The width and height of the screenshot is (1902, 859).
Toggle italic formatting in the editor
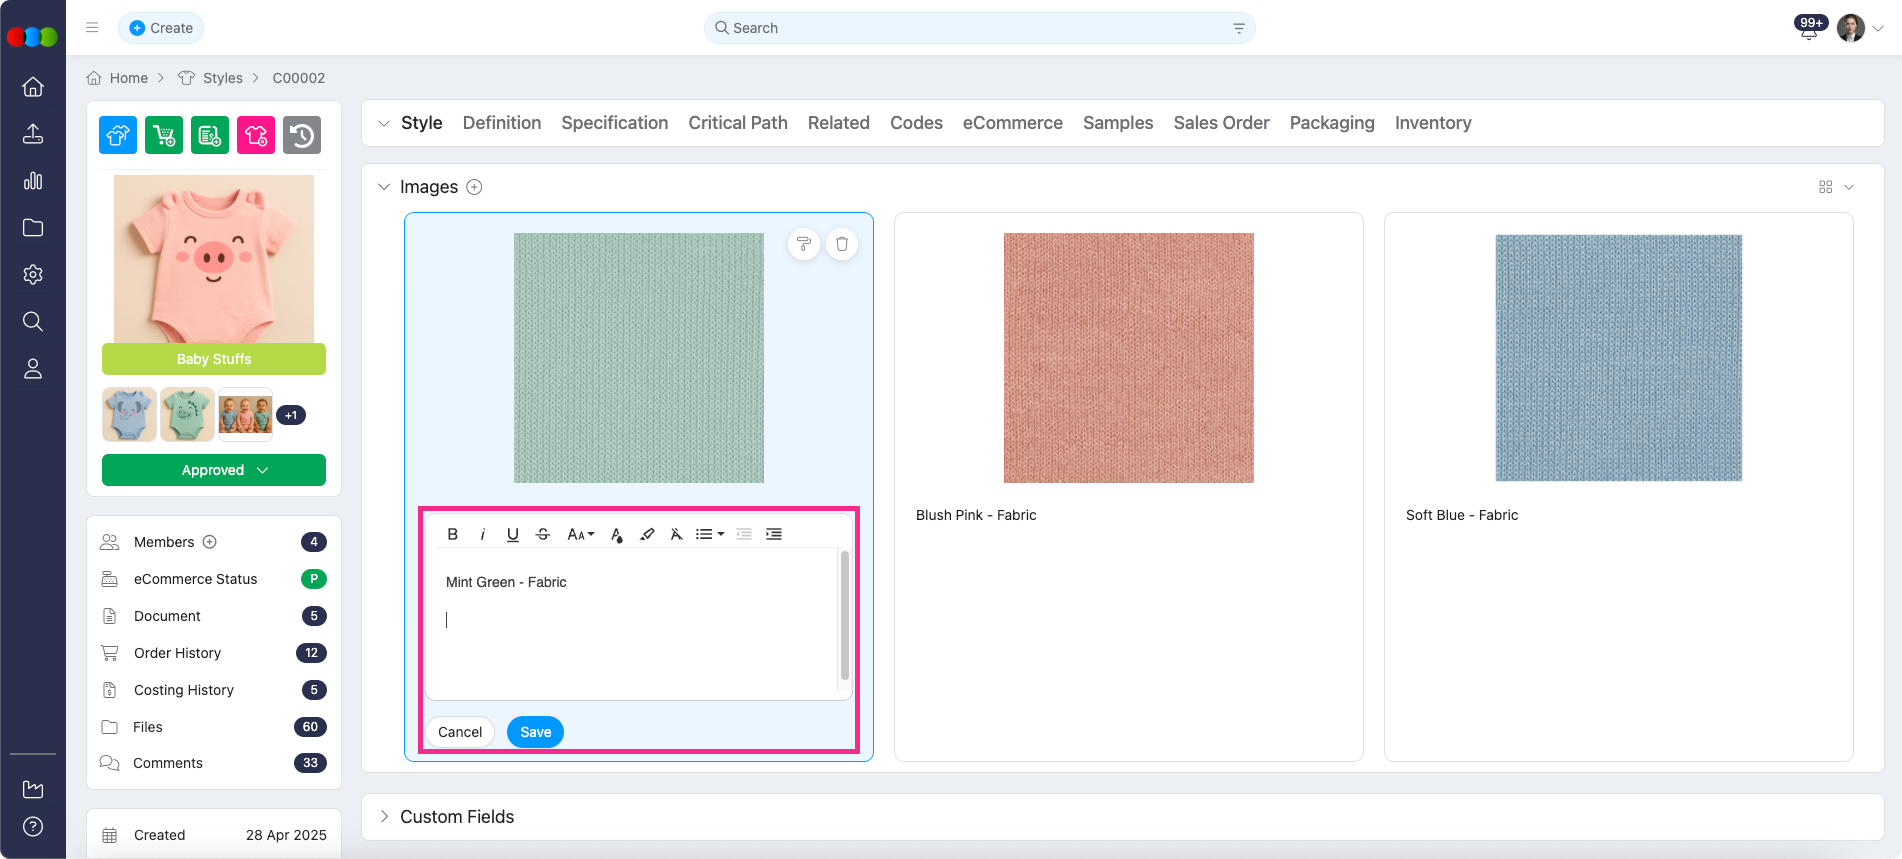pos(483,534)
